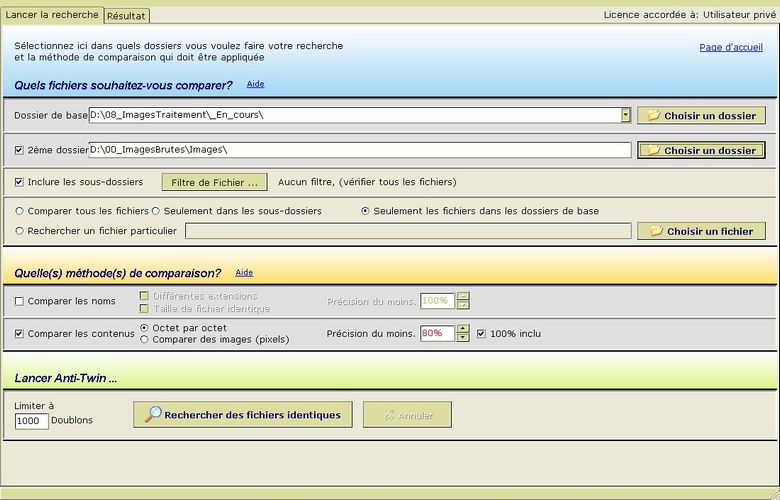The image size is (780, 500).
Task: Uncheck the 2ème dossier checkbox
Action: point(20,150)
